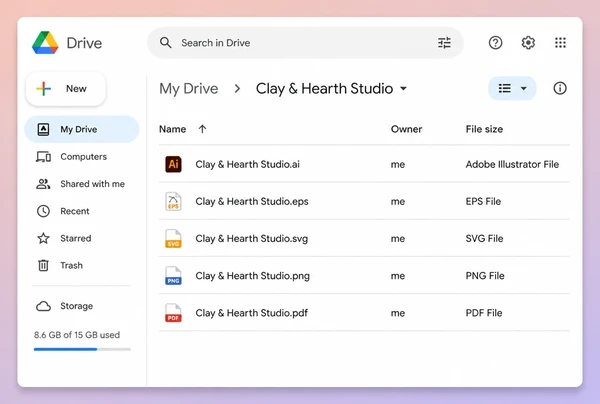600x404 pixels.
Task: Click the PNG file type icon
Action: click(173, 275)
